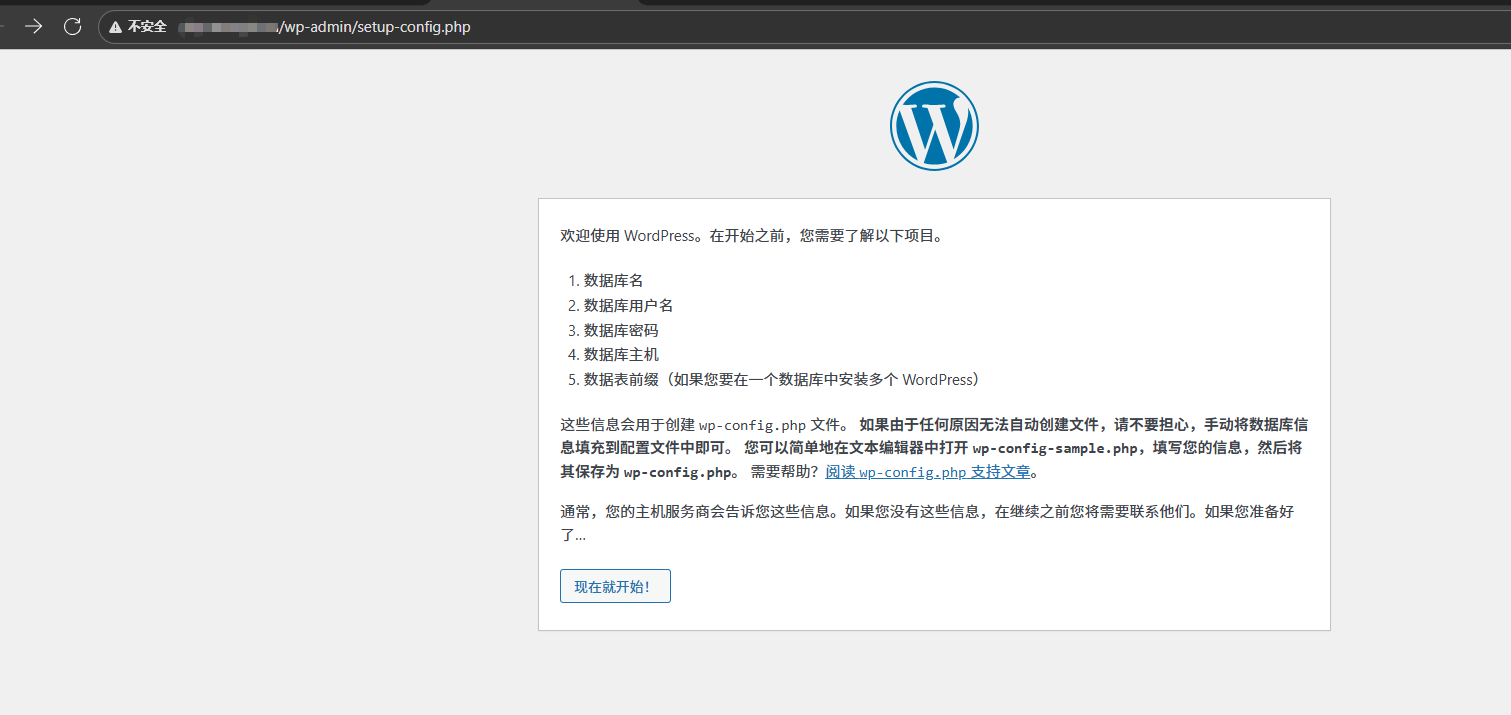
Task: Click the 数据库用户名 list item
Action: click(x=628, y=306)
